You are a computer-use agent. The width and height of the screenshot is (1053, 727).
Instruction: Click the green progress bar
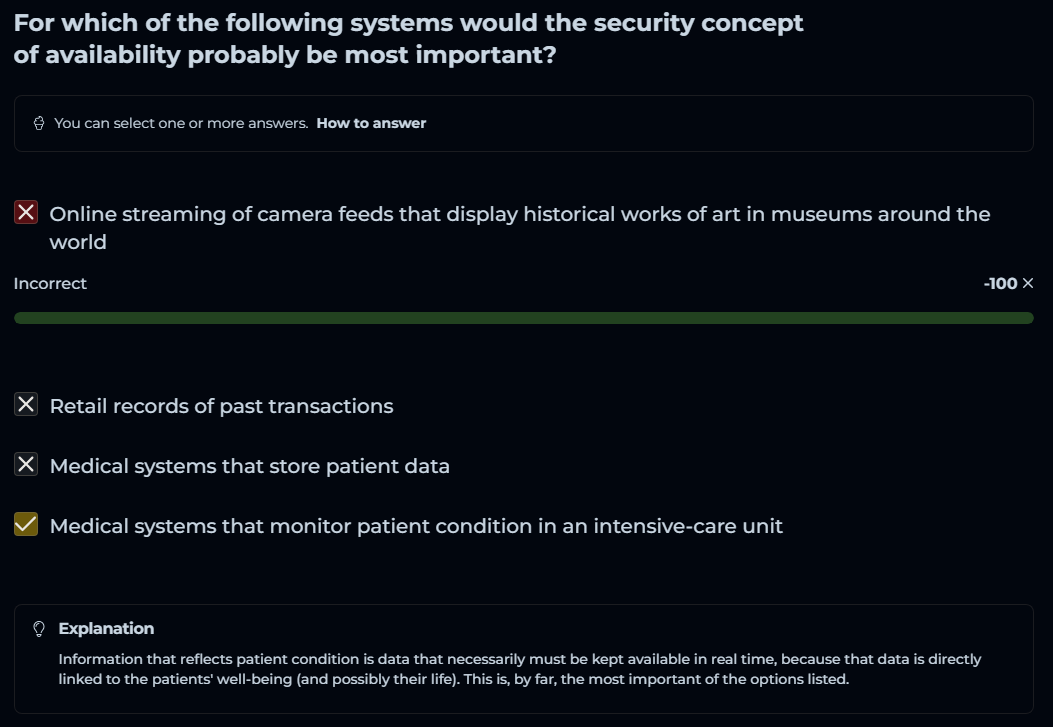coord(523,318)
